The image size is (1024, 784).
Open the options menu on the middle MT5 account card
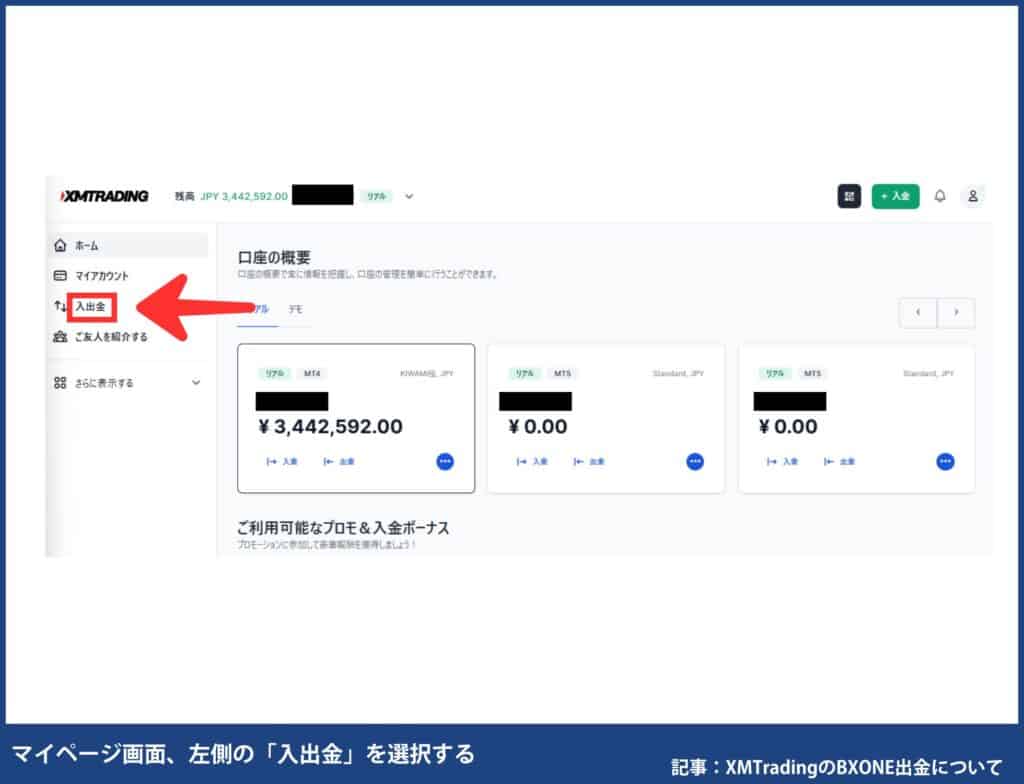pyautogui.click(x=694, y=461)
